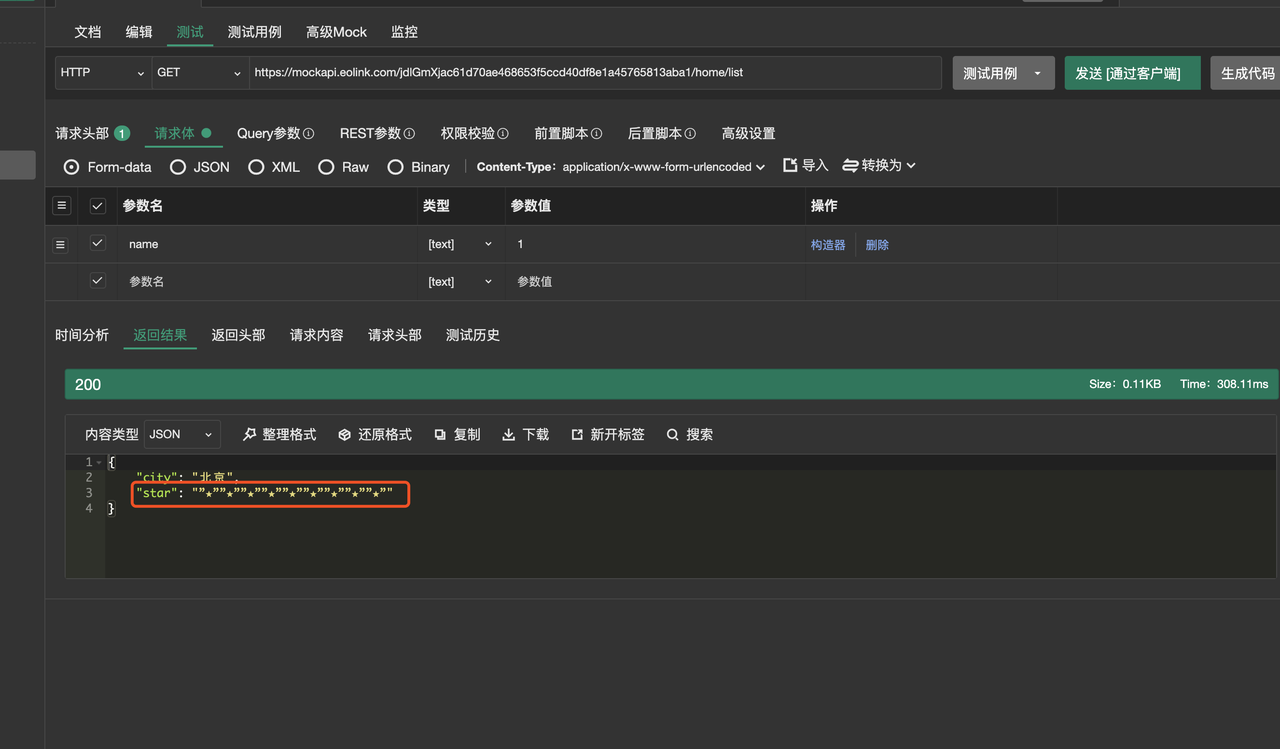1280x749 pixels.
Task: Open the GET method dropdown
Action: [200, 73]
